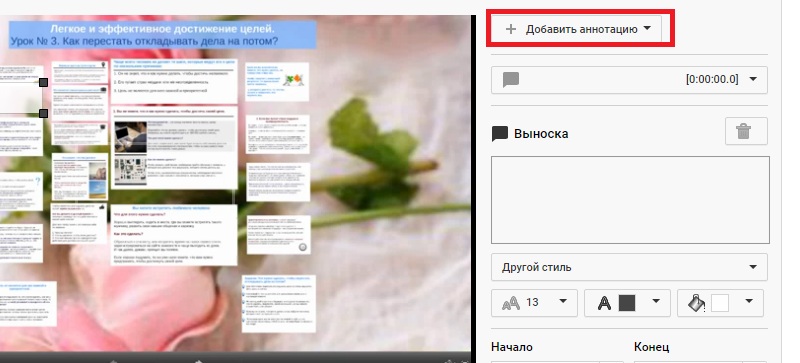Click the Выноска callout speech bubble icon
Viewport: 800px width, 363px height.
coord(499,134)
